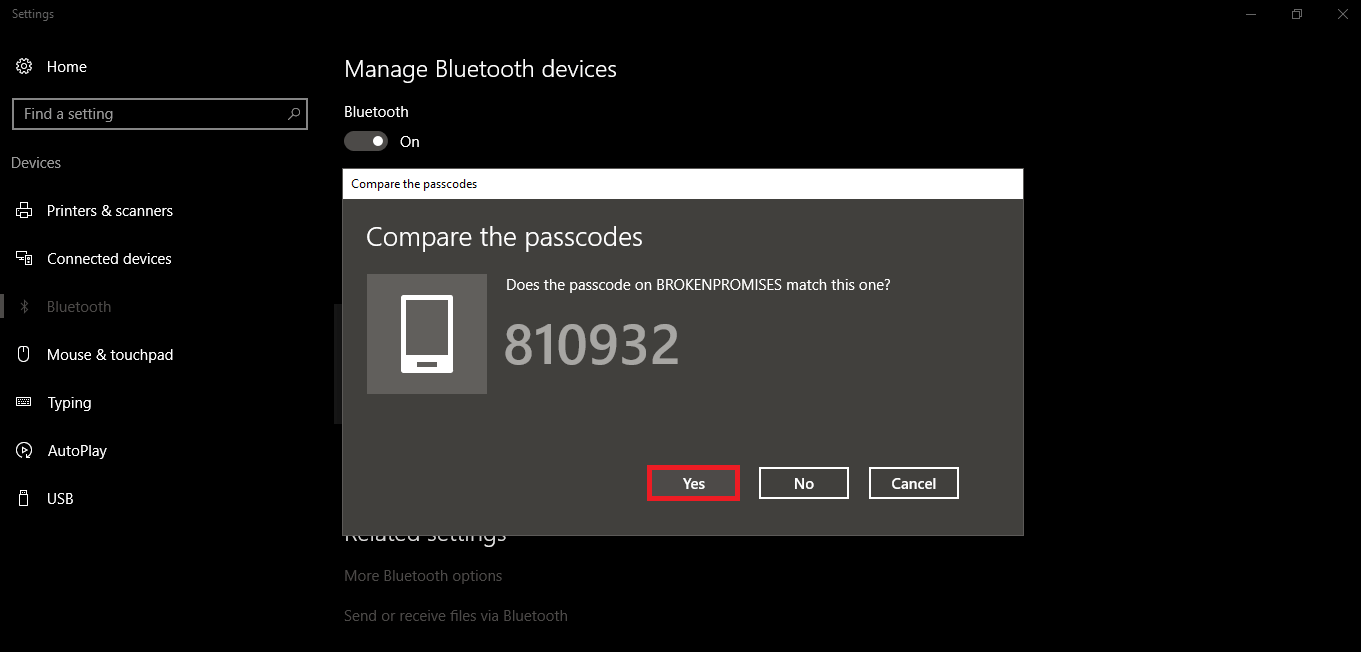Open Send or receive files via Bluetooth
Viewport: 1361px width, 652px height.
pyautogui.click(x=455, y=615)
